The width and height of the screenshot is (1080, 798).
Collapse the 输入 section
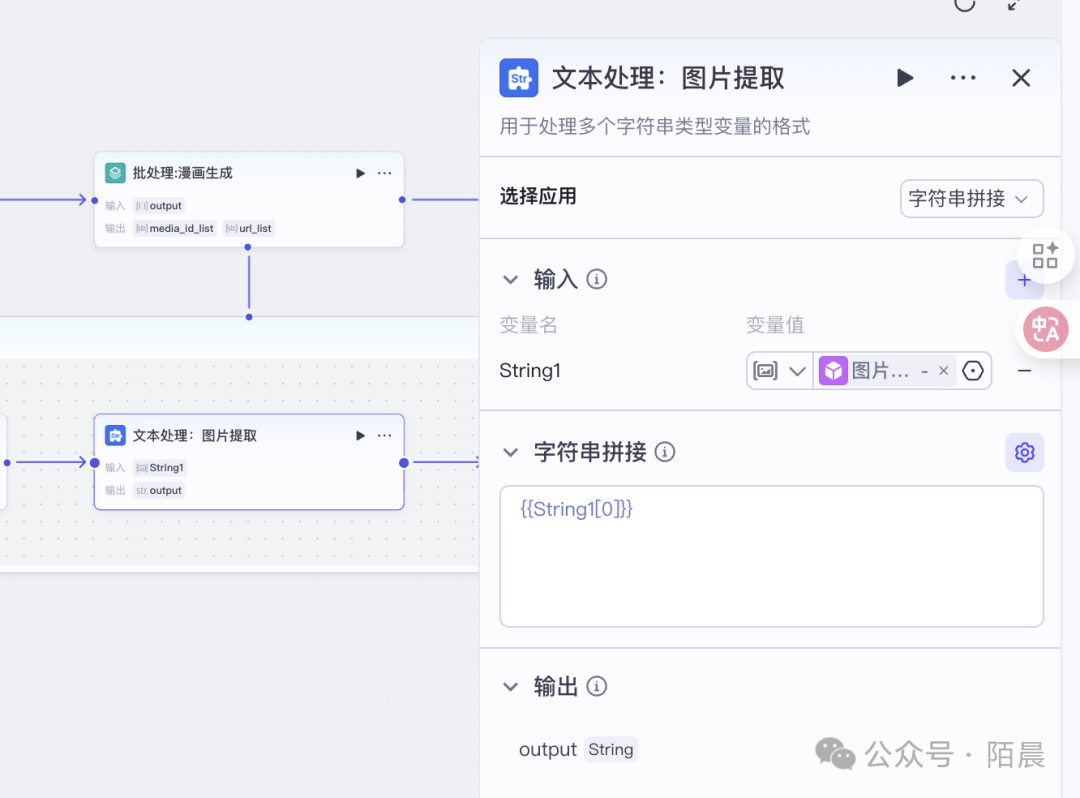[x=511, y=280]
